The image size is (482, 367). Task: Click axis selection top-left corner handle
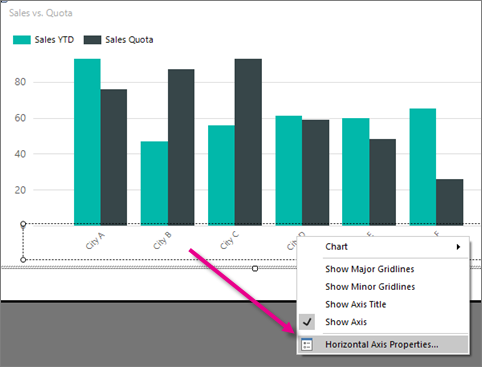click(x=23, y=224)
